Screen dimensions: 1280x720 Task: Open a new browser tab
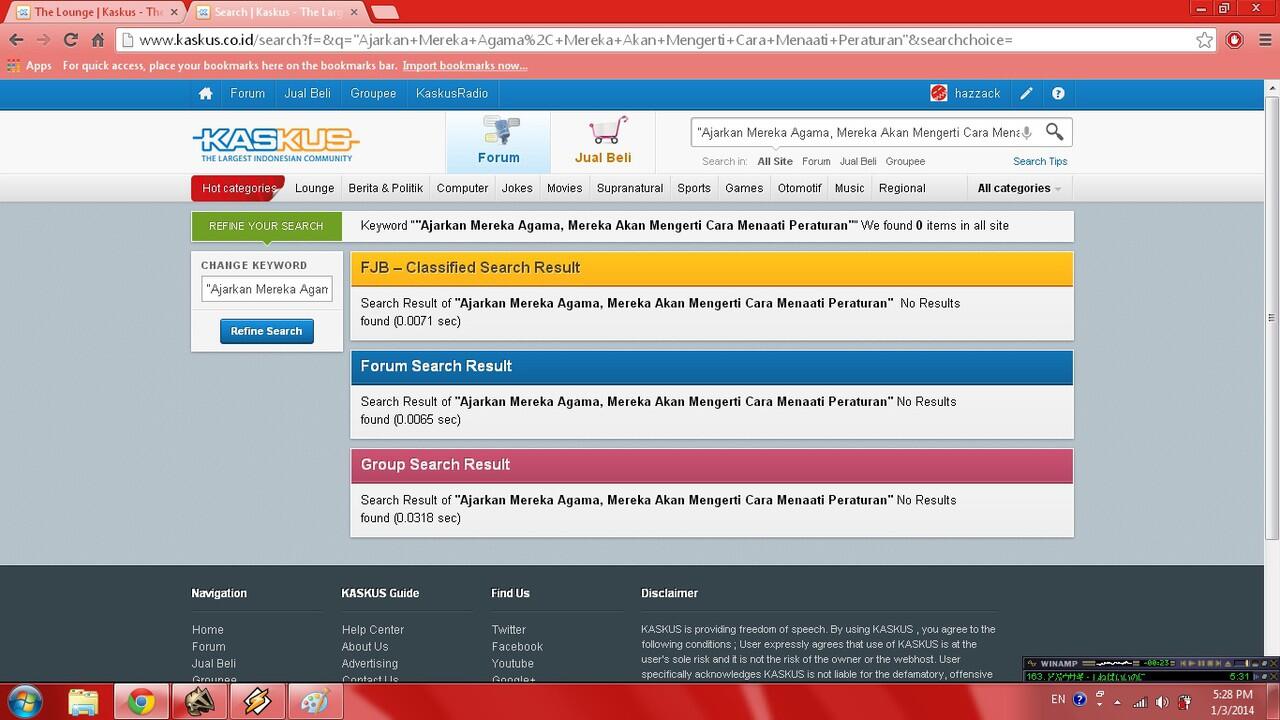(x=384, y=12)
